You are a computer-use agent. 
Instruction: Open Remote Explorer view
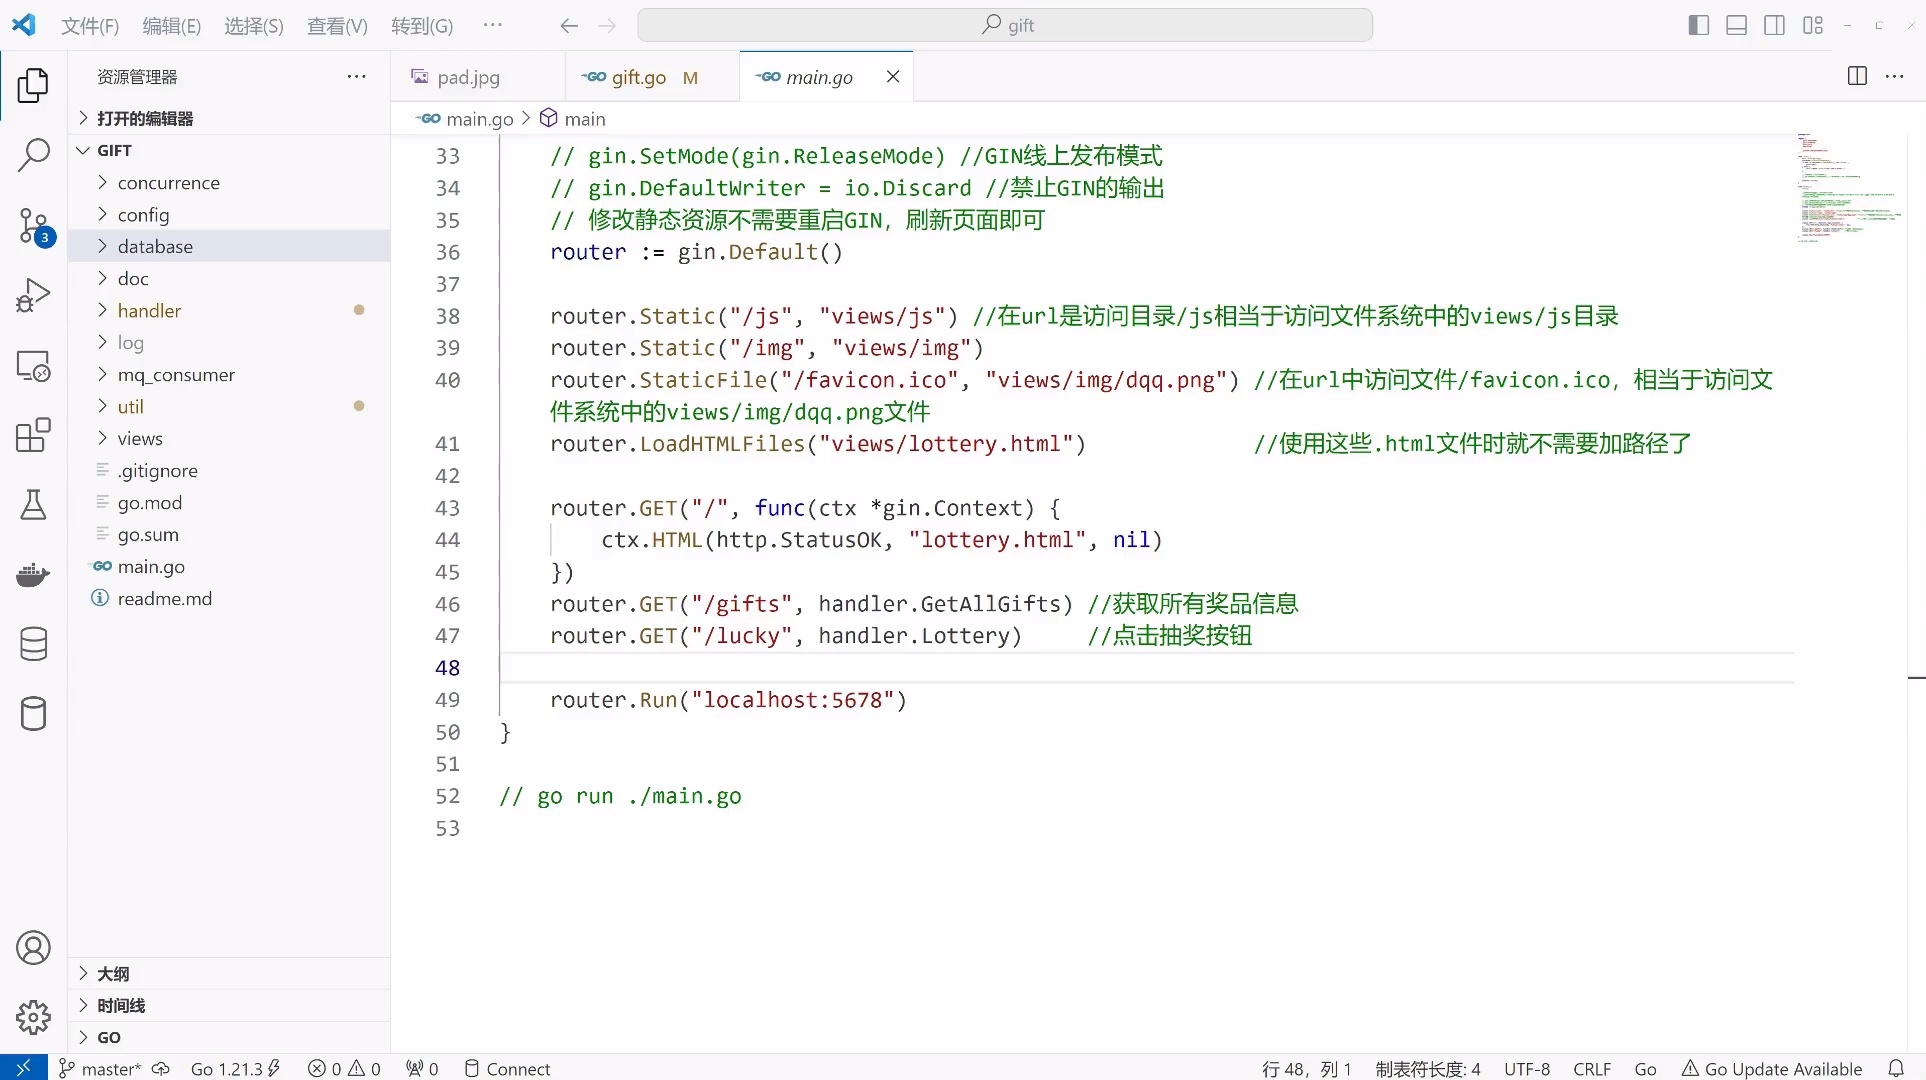[33, 365]
